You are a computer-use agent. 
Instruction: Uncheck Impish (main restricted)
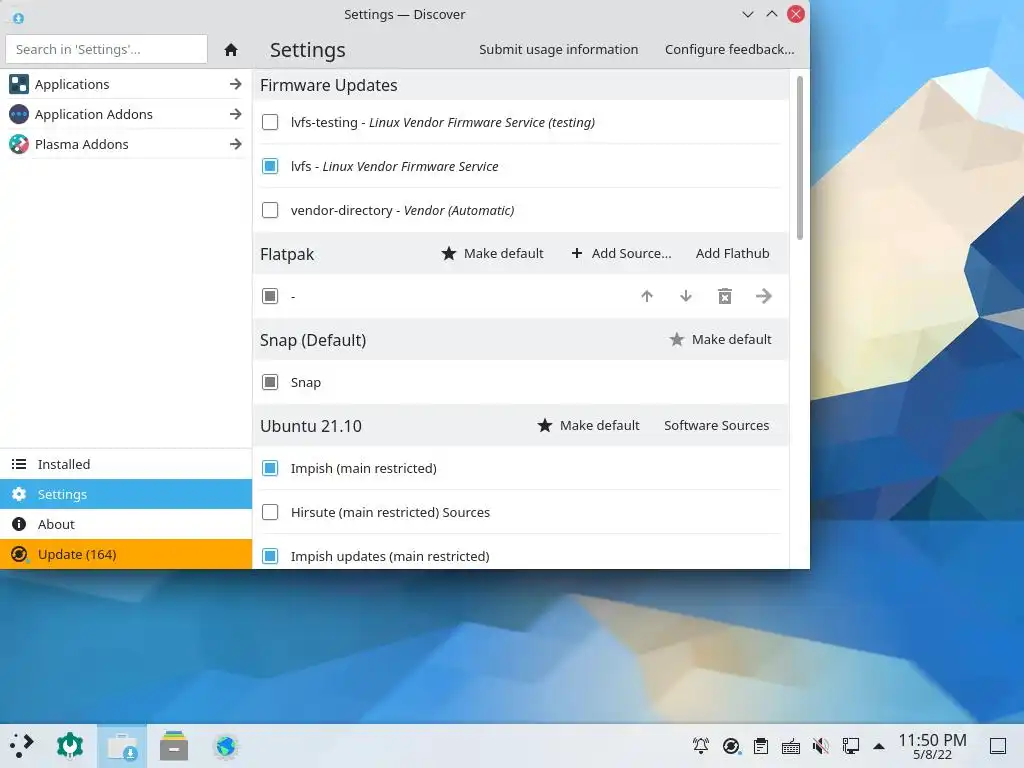[270, 468]
